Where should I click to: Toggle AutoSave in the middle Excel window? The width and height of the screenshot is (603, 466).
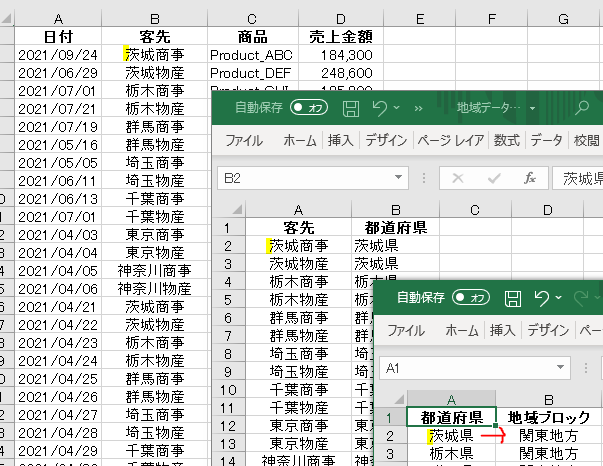tap(310, 107)
